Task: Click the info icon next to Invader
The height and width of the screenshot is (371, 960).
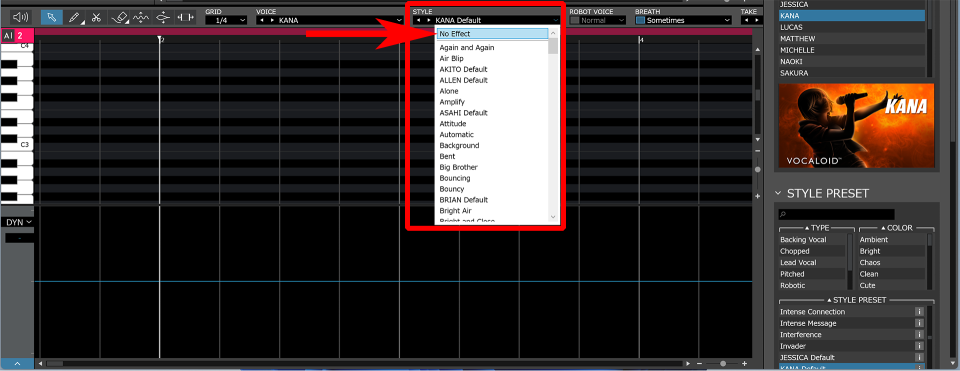Action: 918,346
